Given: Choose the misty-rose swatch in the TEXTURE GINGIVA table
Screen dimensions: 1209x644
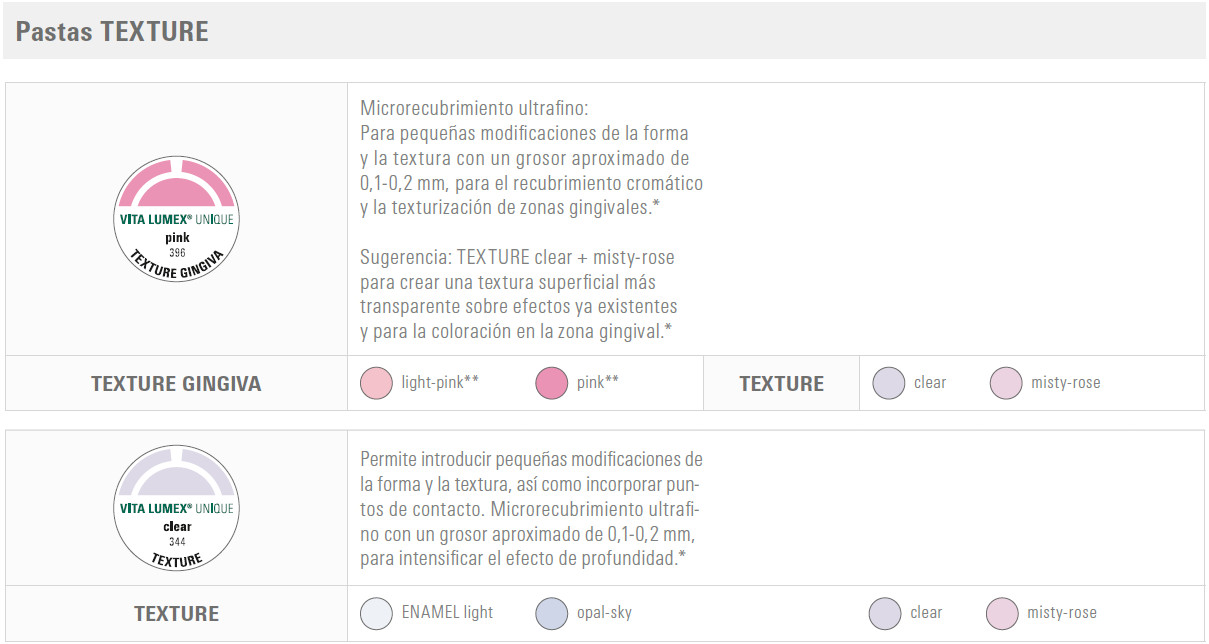Looking at the screenshot, I should pos(1006,383).
